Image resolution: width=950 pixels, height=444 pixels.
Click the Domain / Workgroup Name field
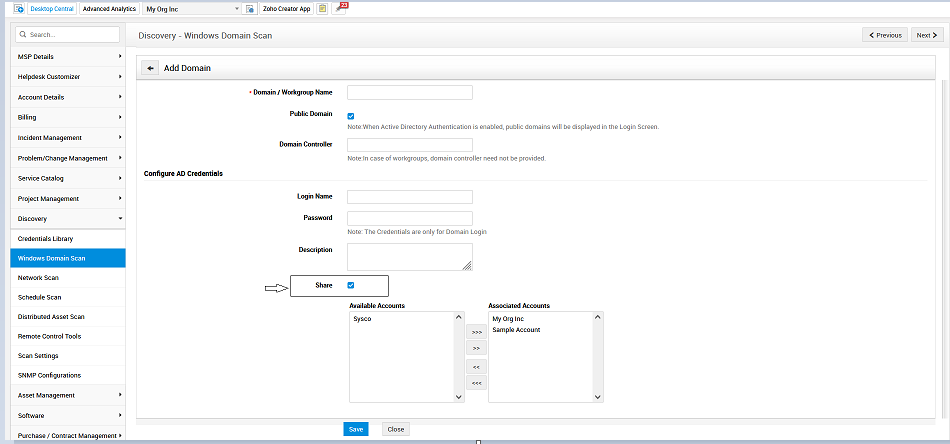[x=409, y=93]
